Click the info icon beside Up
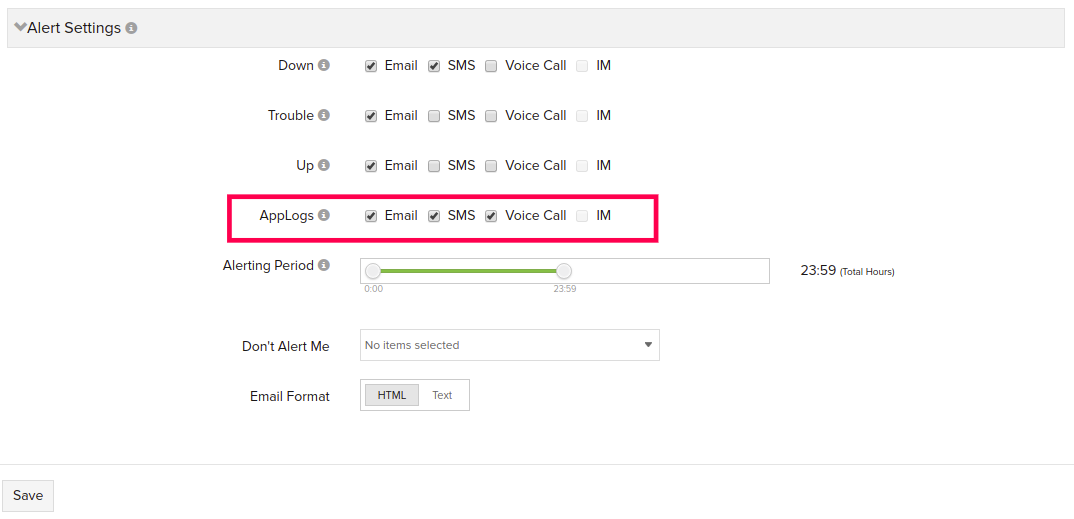Viewport: 1074px width, 519px height. click(x=324, y=166)
